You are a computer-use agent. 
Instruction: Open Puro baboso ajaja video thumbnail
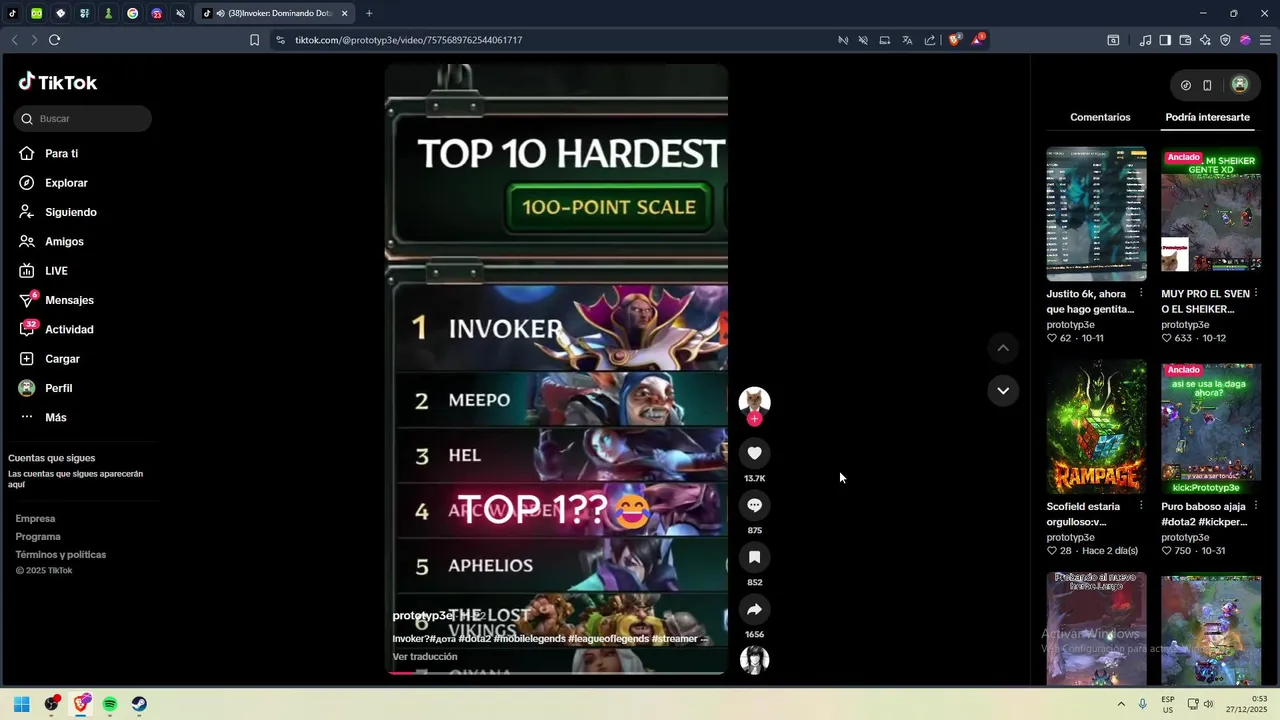click(1211, 427)
